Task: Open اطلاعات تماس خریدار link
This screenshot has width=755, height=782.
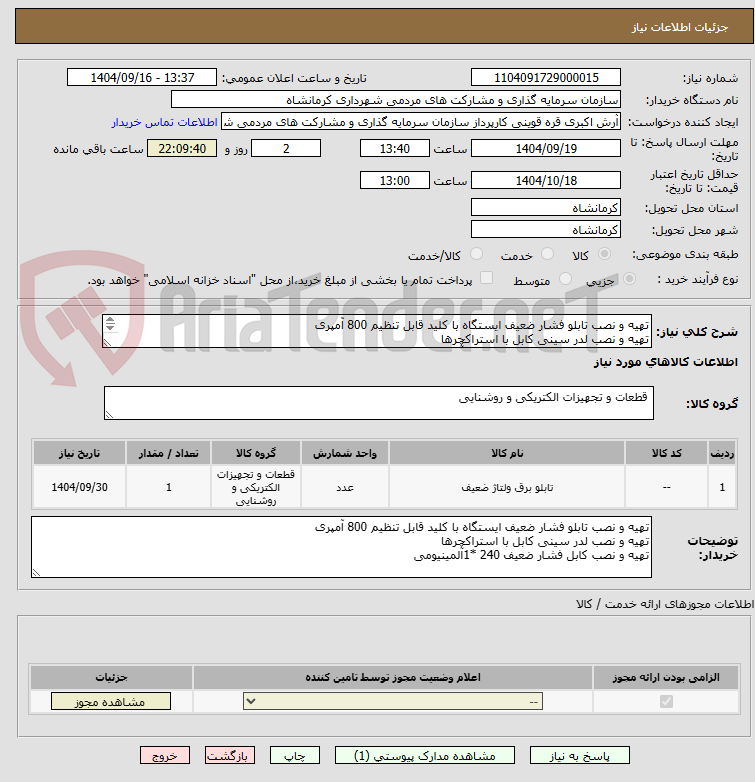Action: 165,122
